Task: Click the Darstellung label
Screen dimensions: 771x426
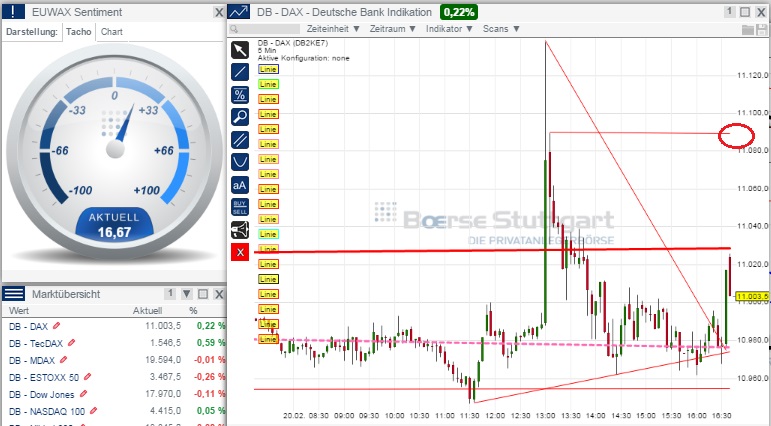Action: click(31, 32)
